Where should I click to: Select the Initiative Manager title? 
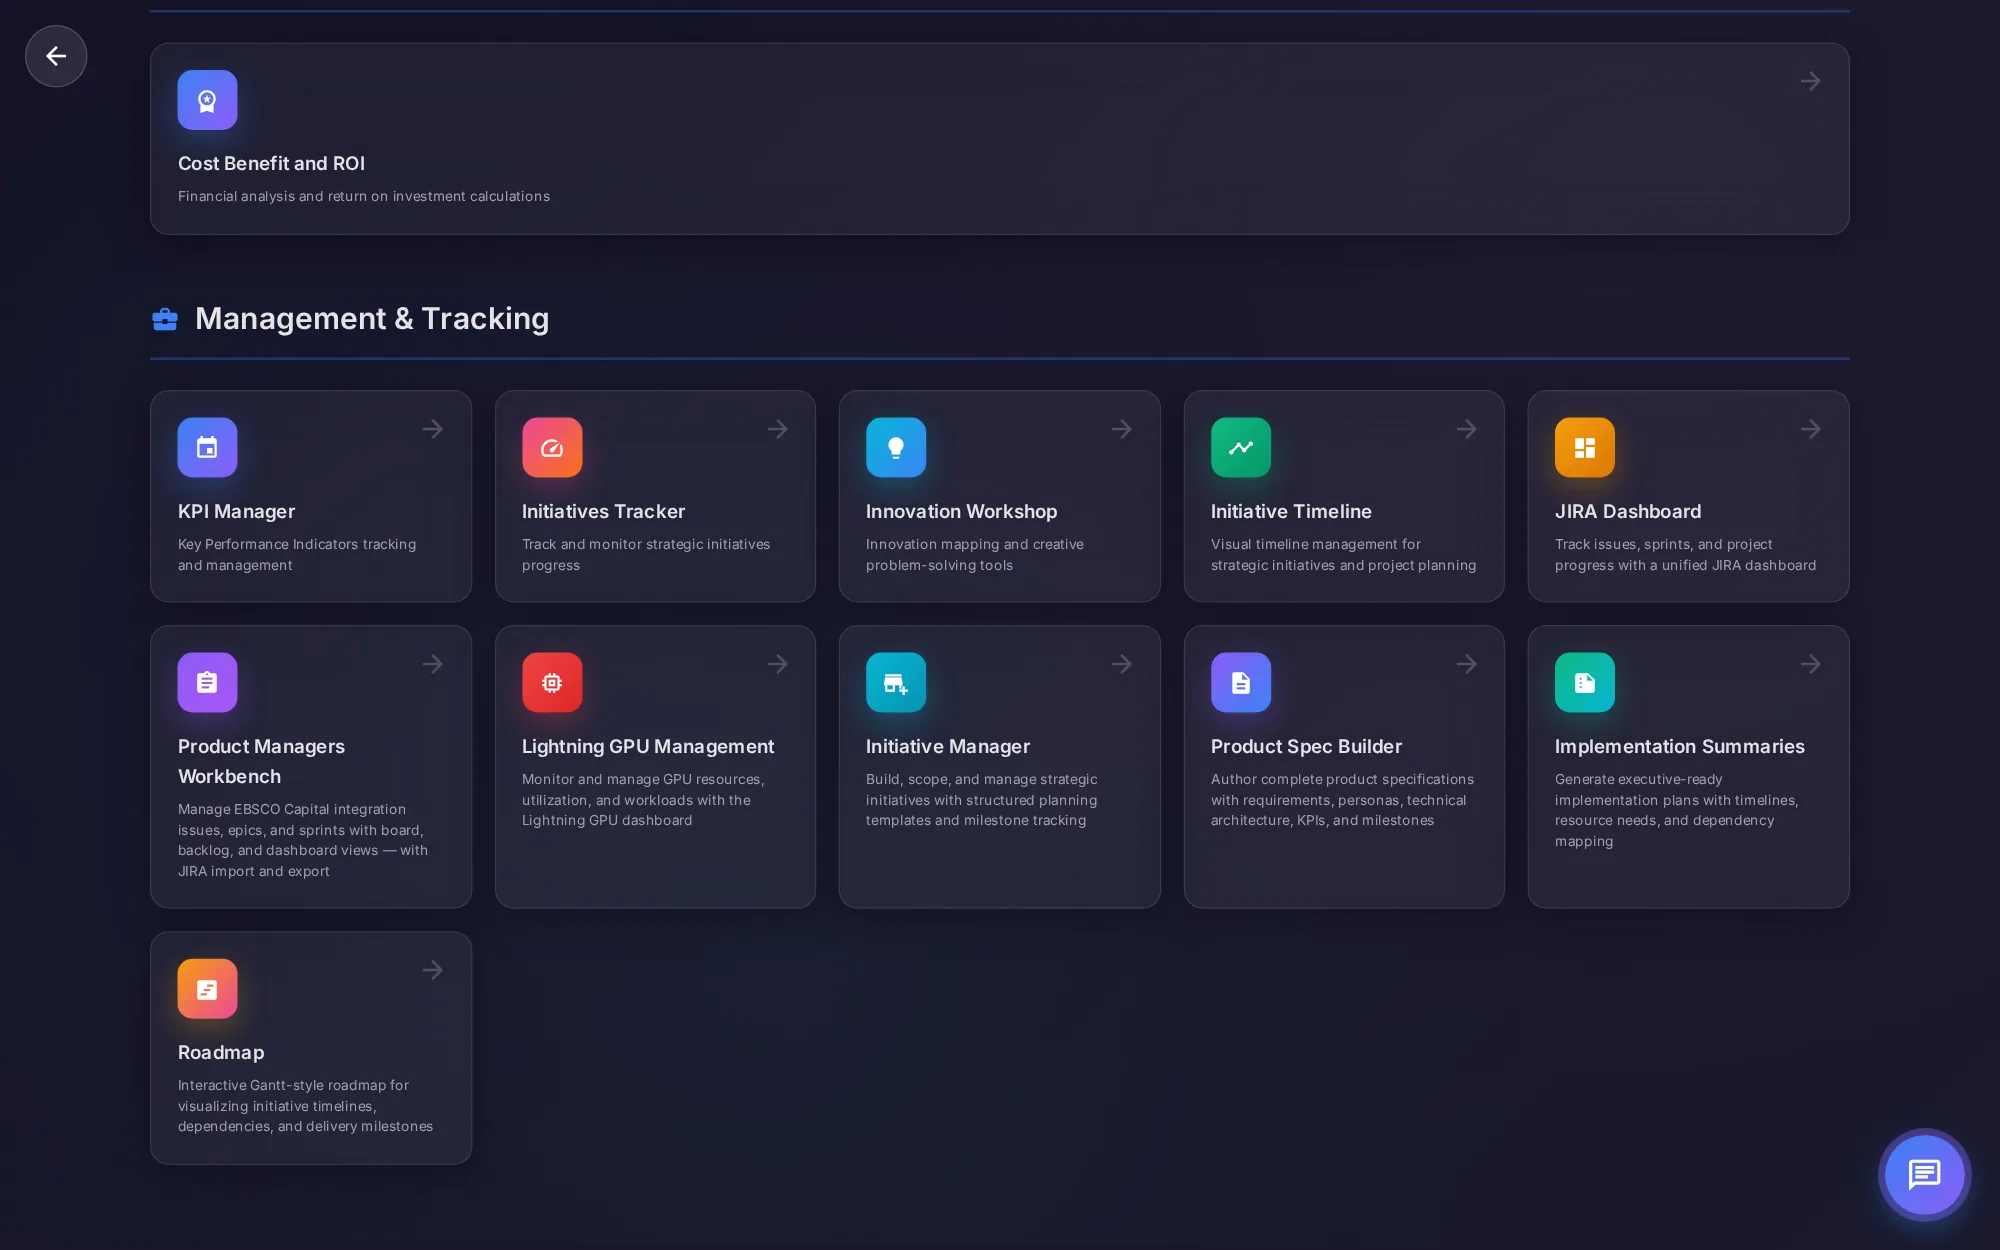948,746
